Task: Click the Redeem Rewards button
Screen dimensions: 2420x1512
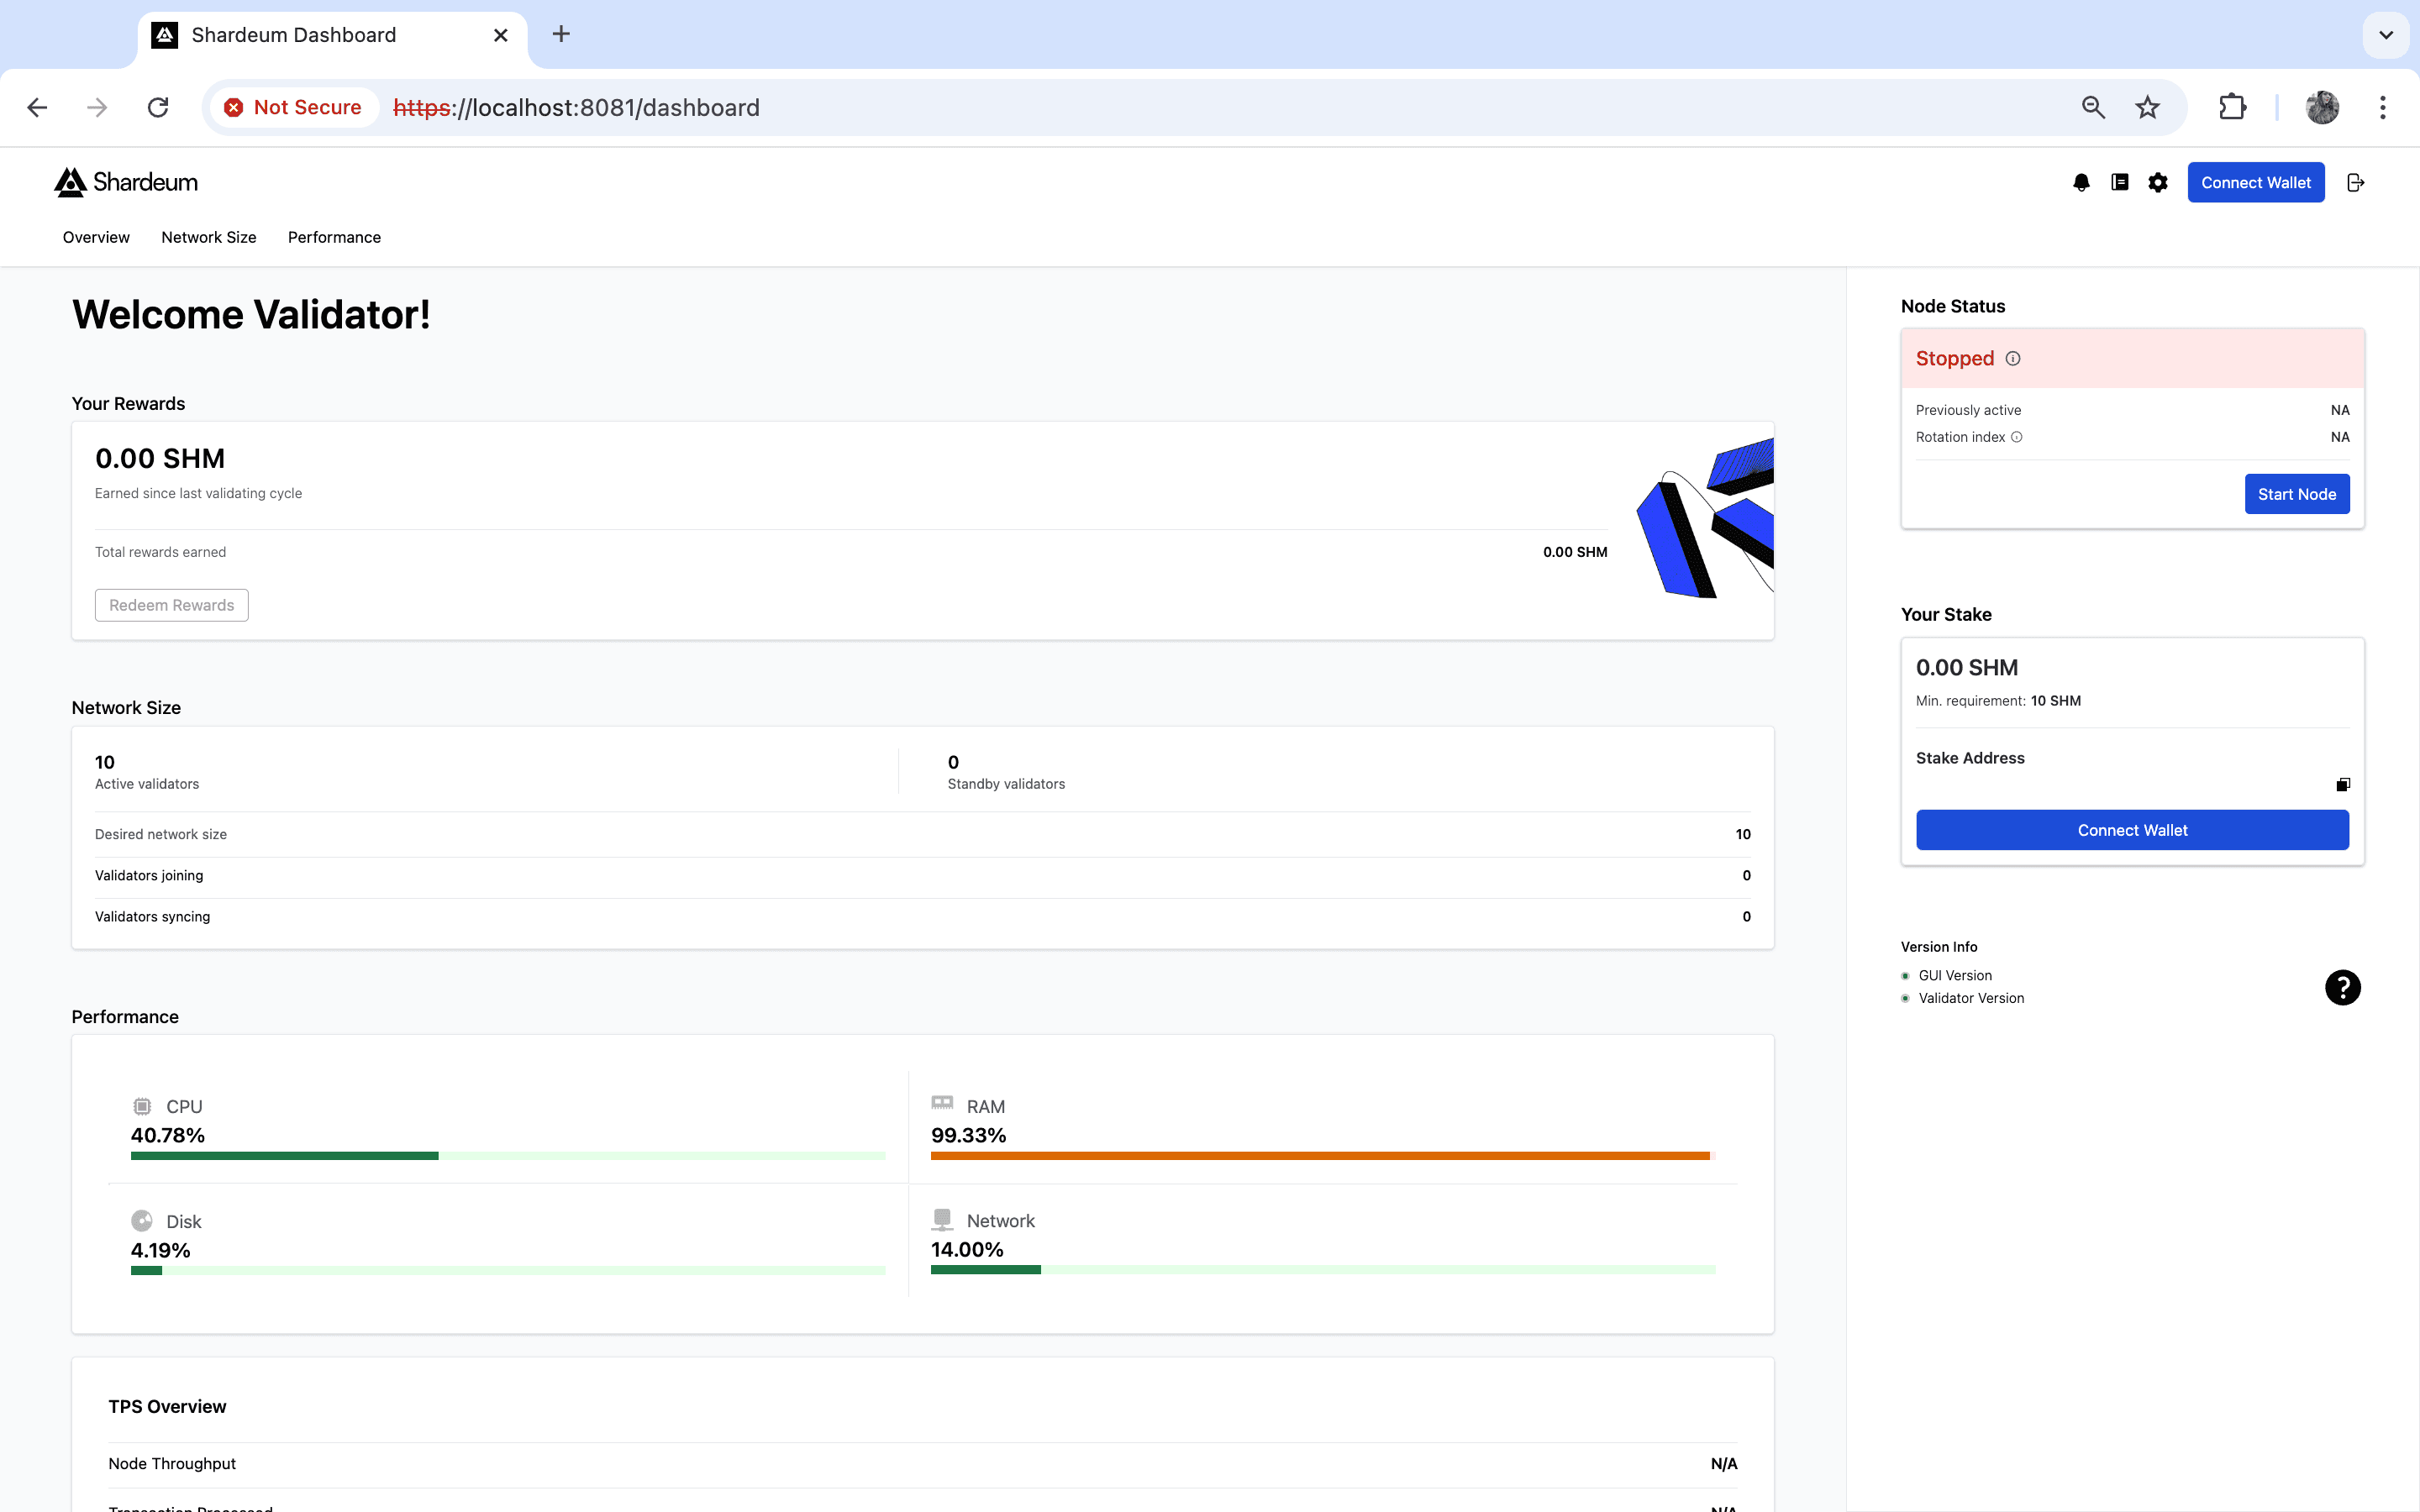Action: [x=171, y=605]
